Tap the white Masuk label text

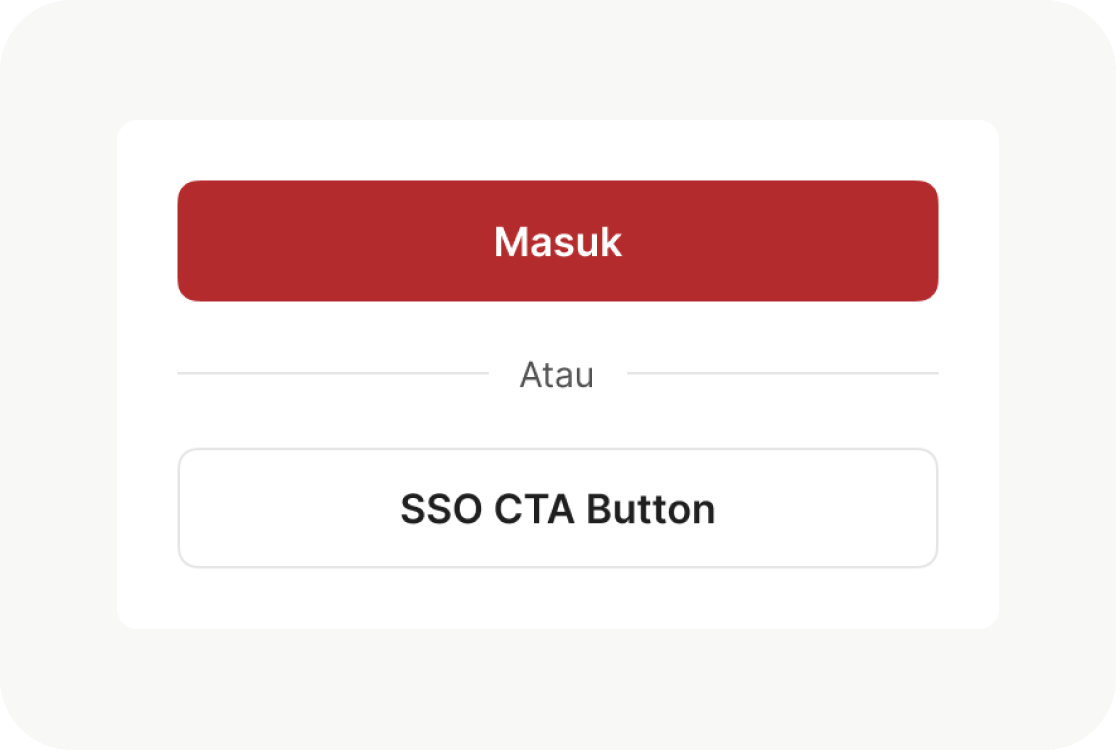557,242
